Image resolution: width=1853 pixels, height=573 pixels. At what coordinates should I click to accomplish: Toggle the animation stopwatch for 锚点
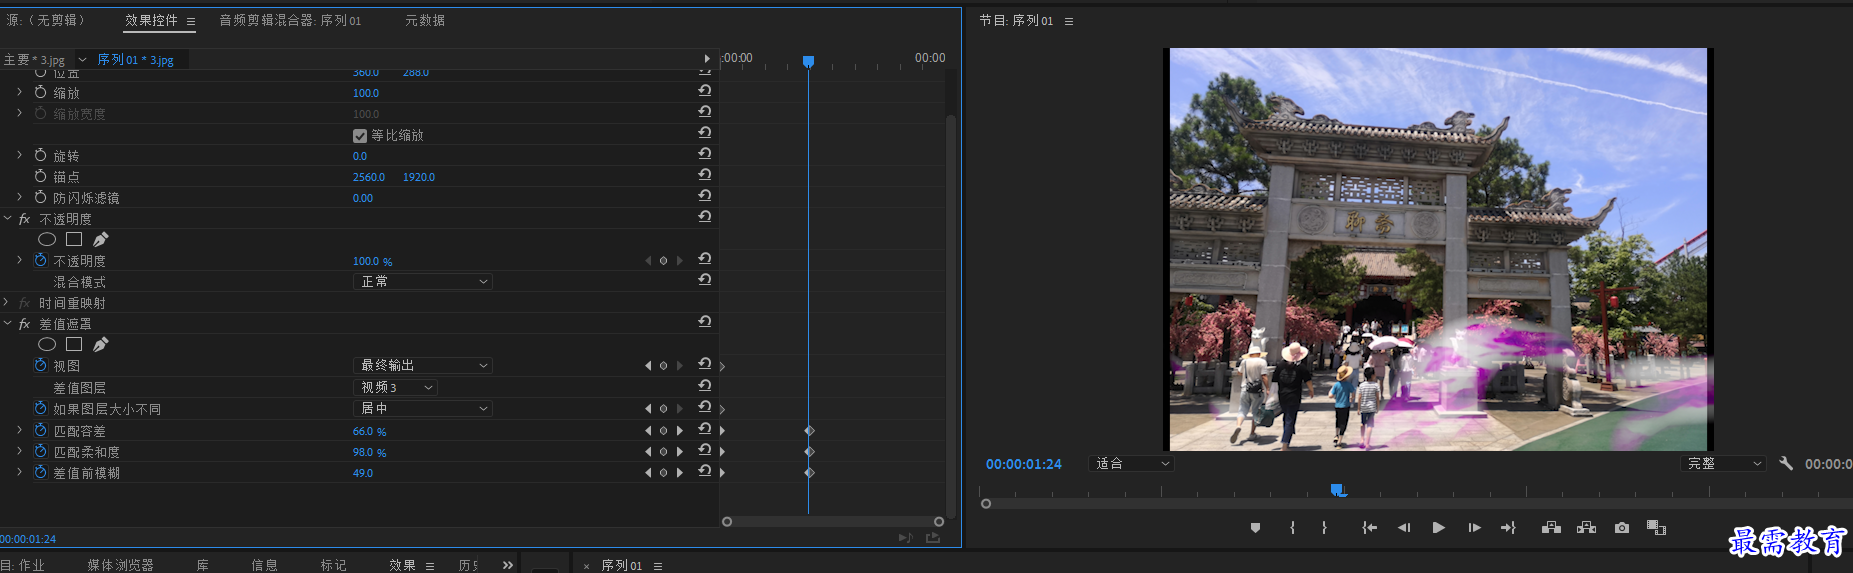[40, 176]
